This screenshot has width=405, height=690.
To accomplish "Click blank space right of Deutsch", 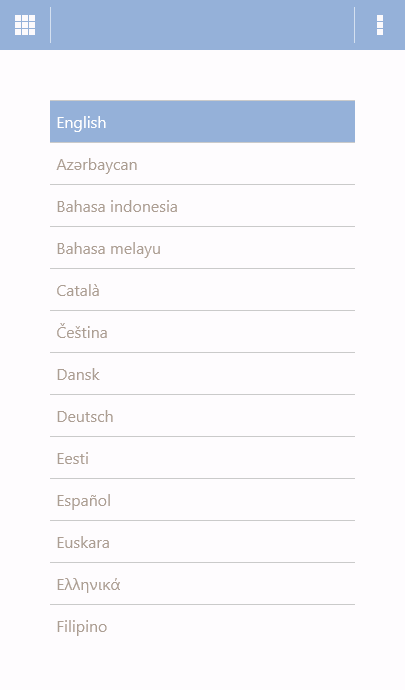I will (x=234, y=416).
